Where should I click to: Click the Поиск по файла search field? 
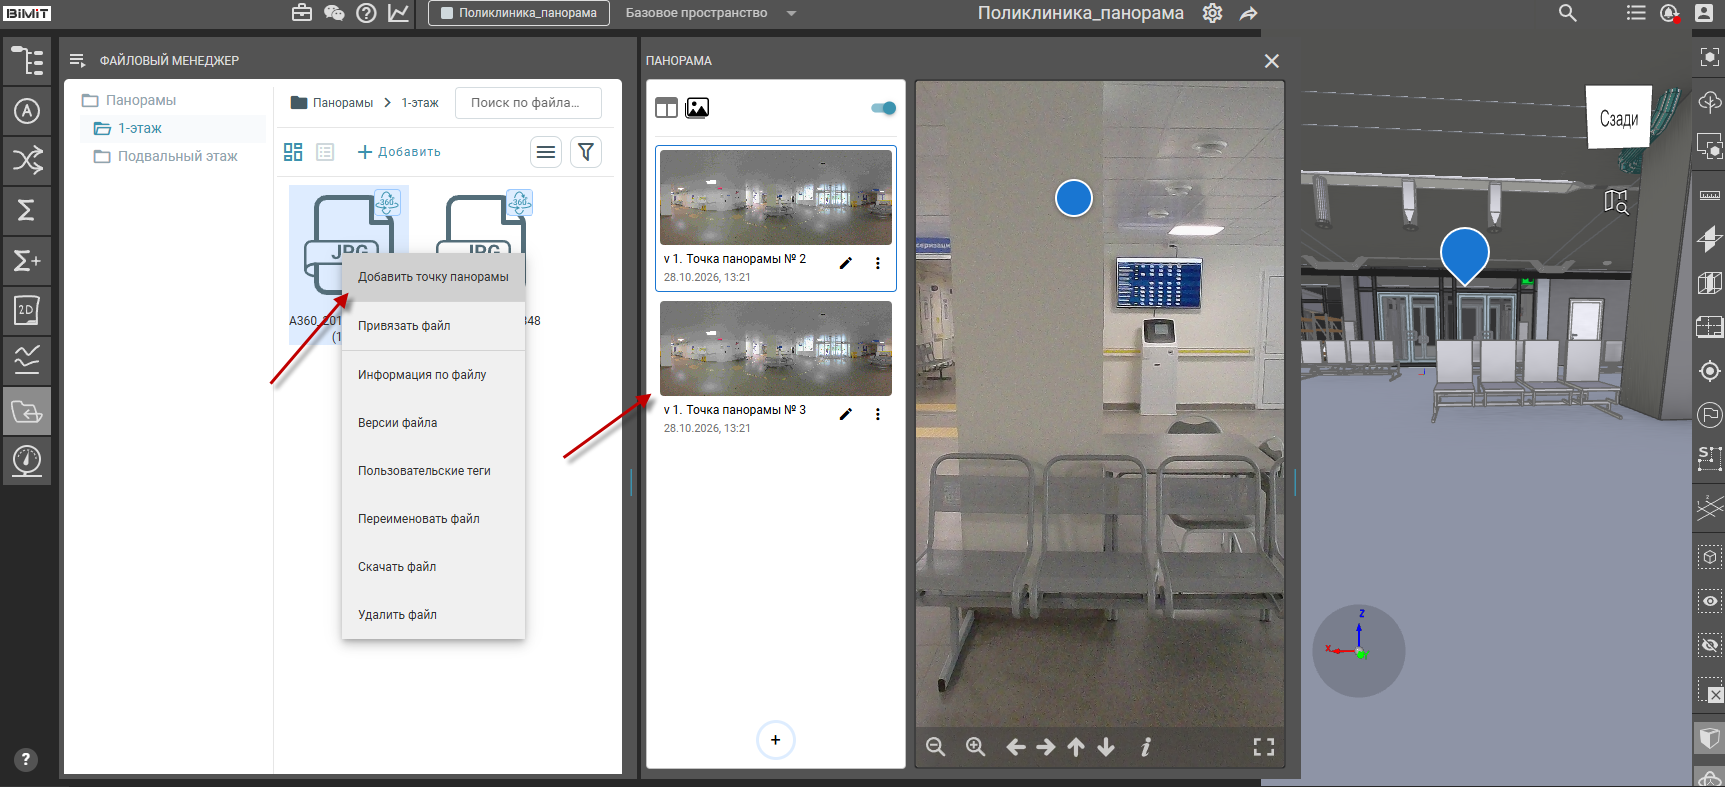pos(528,103)
